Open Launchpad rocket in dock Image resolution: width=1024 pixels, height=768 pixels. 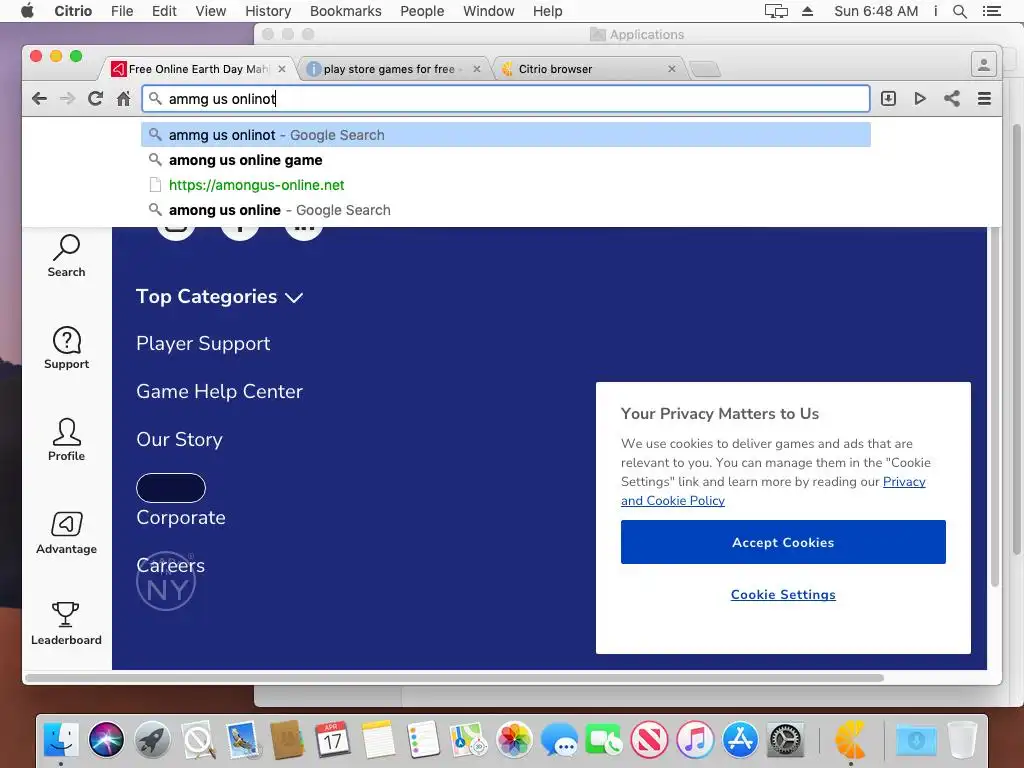(152, 740)
